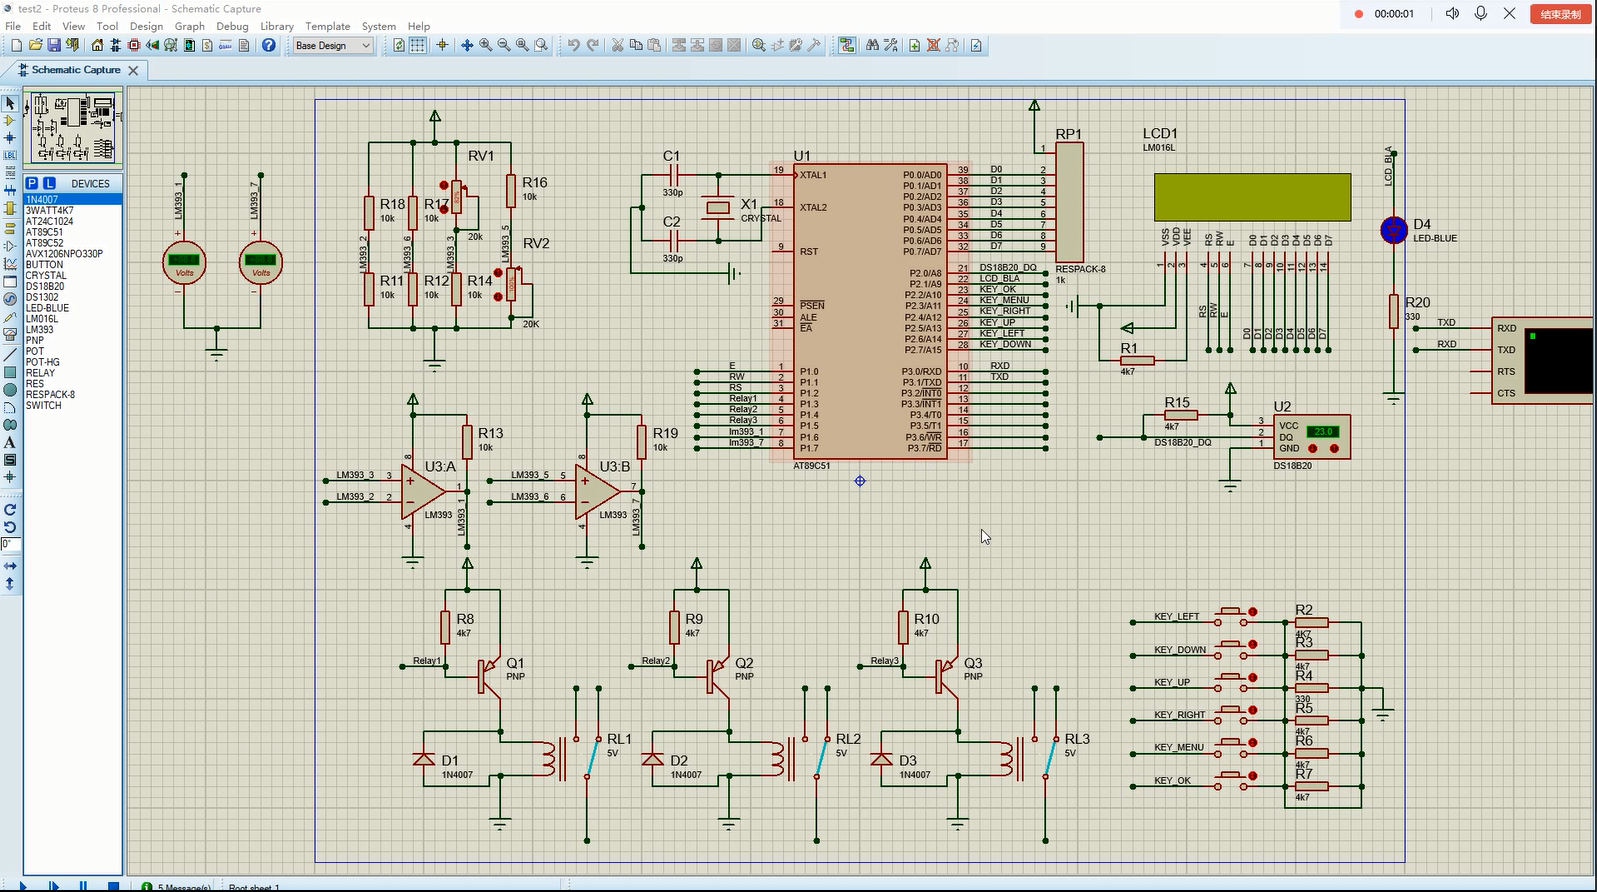Image resolution: width=1597 pixels, height=892 pixels.
Task: Click the P pick devices button
Action: 31,183
